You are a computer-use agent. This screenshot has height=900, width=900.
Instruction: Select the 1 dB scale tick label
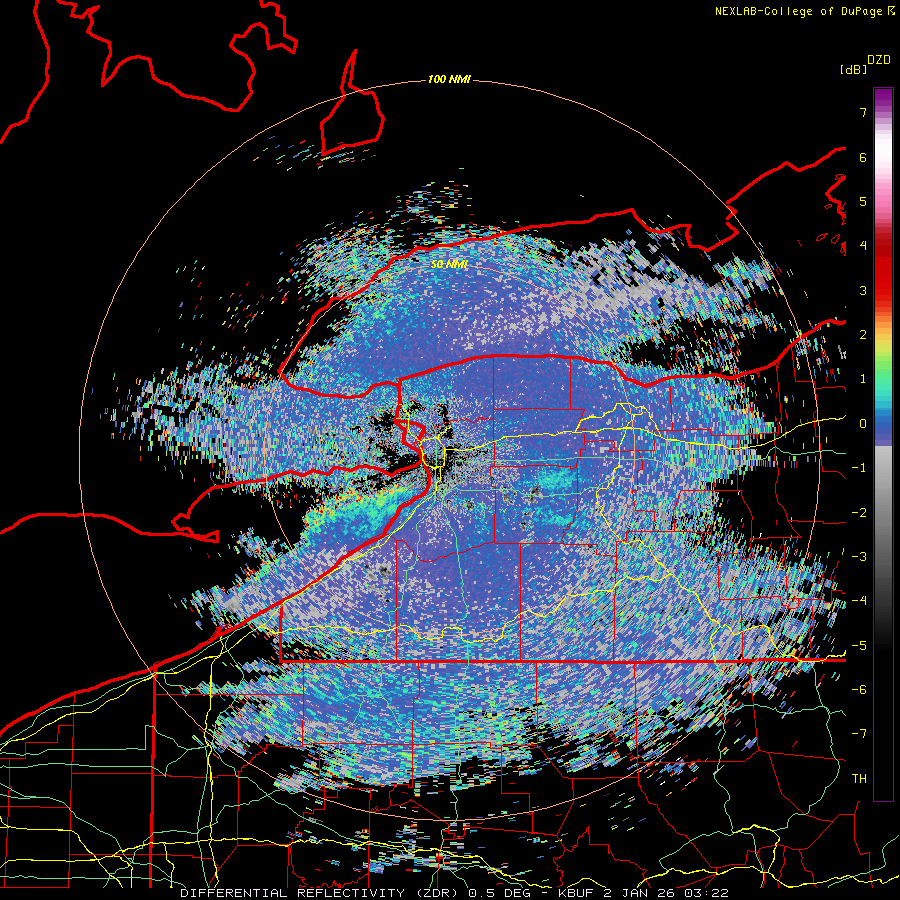[x=863, y=379]
